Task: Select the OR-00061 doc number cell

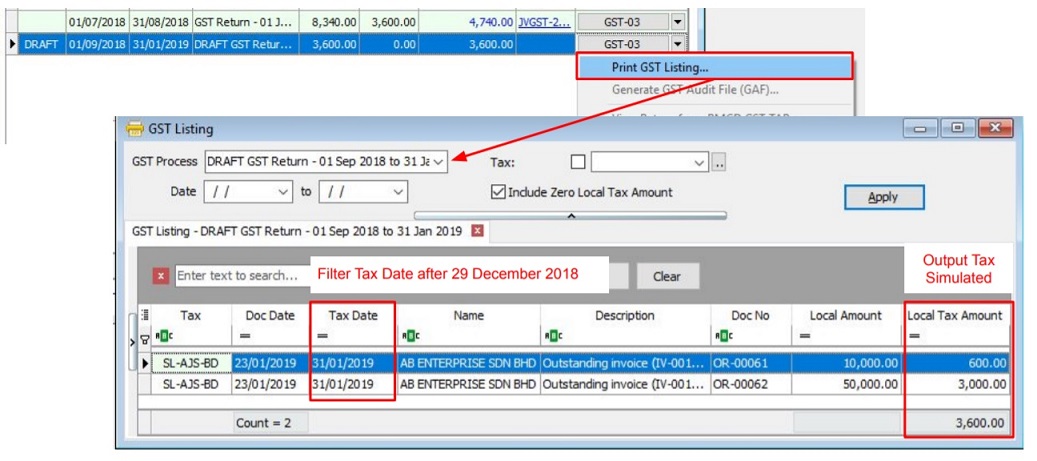Action: tap(751, 363)
